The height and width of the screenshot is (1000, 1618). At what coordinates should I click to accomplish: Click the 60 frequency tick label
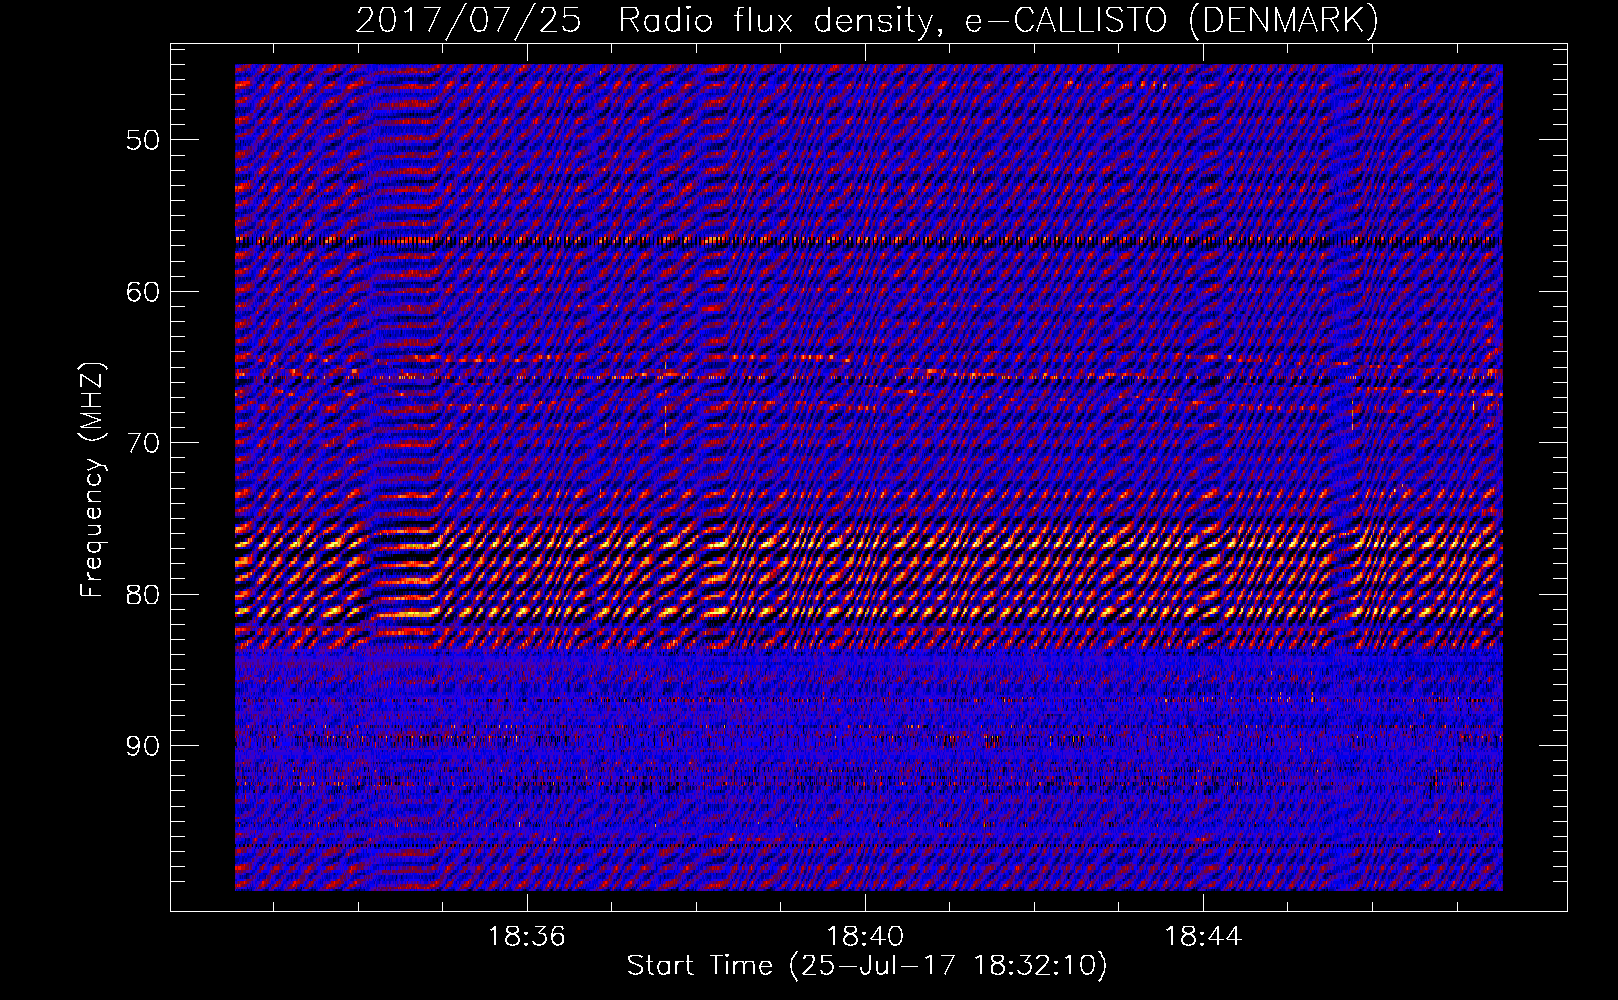click(142, 291)
